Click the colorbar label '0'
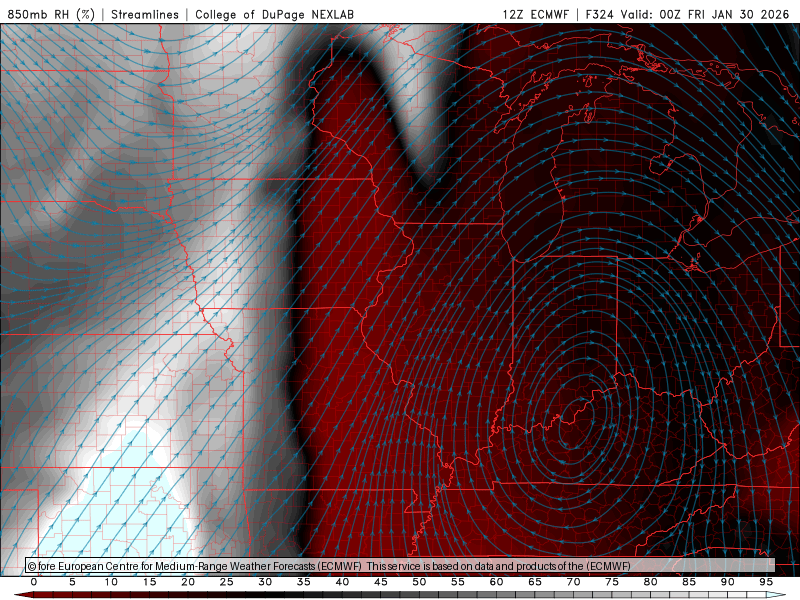The height and width of the screenshot is (600, 800). point(34,582)
